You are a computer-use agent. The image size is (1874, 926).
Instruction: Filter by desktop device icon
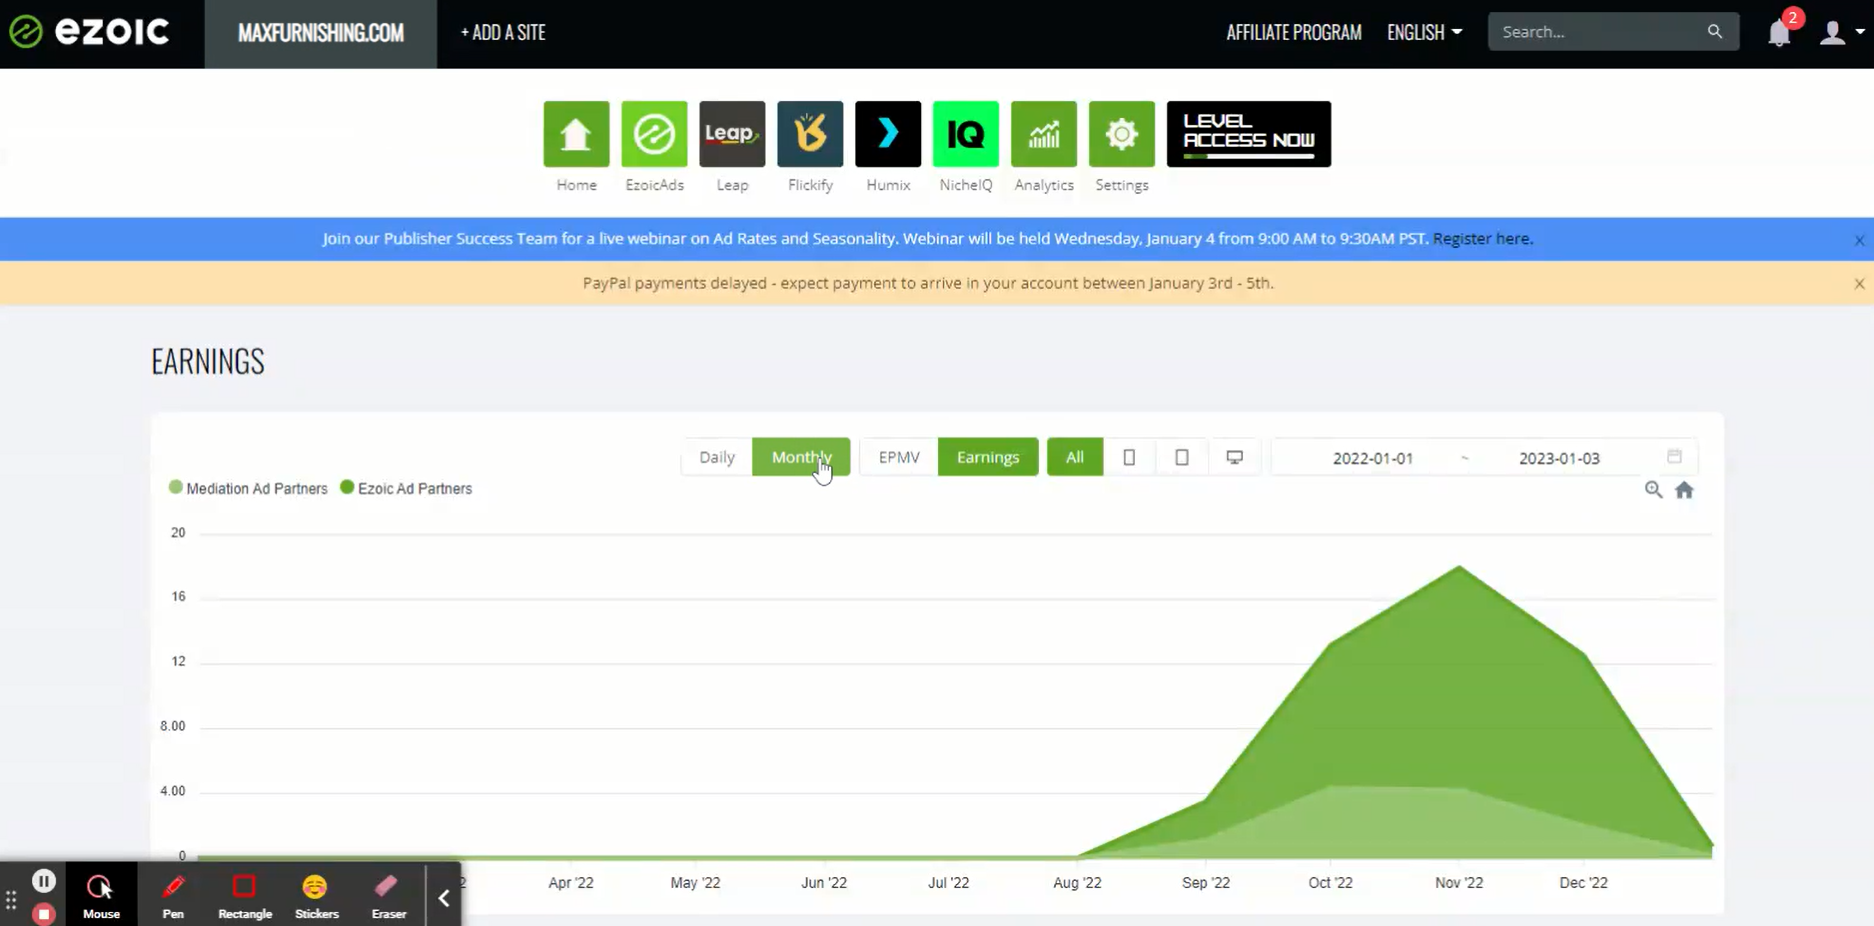point(1235,457)
